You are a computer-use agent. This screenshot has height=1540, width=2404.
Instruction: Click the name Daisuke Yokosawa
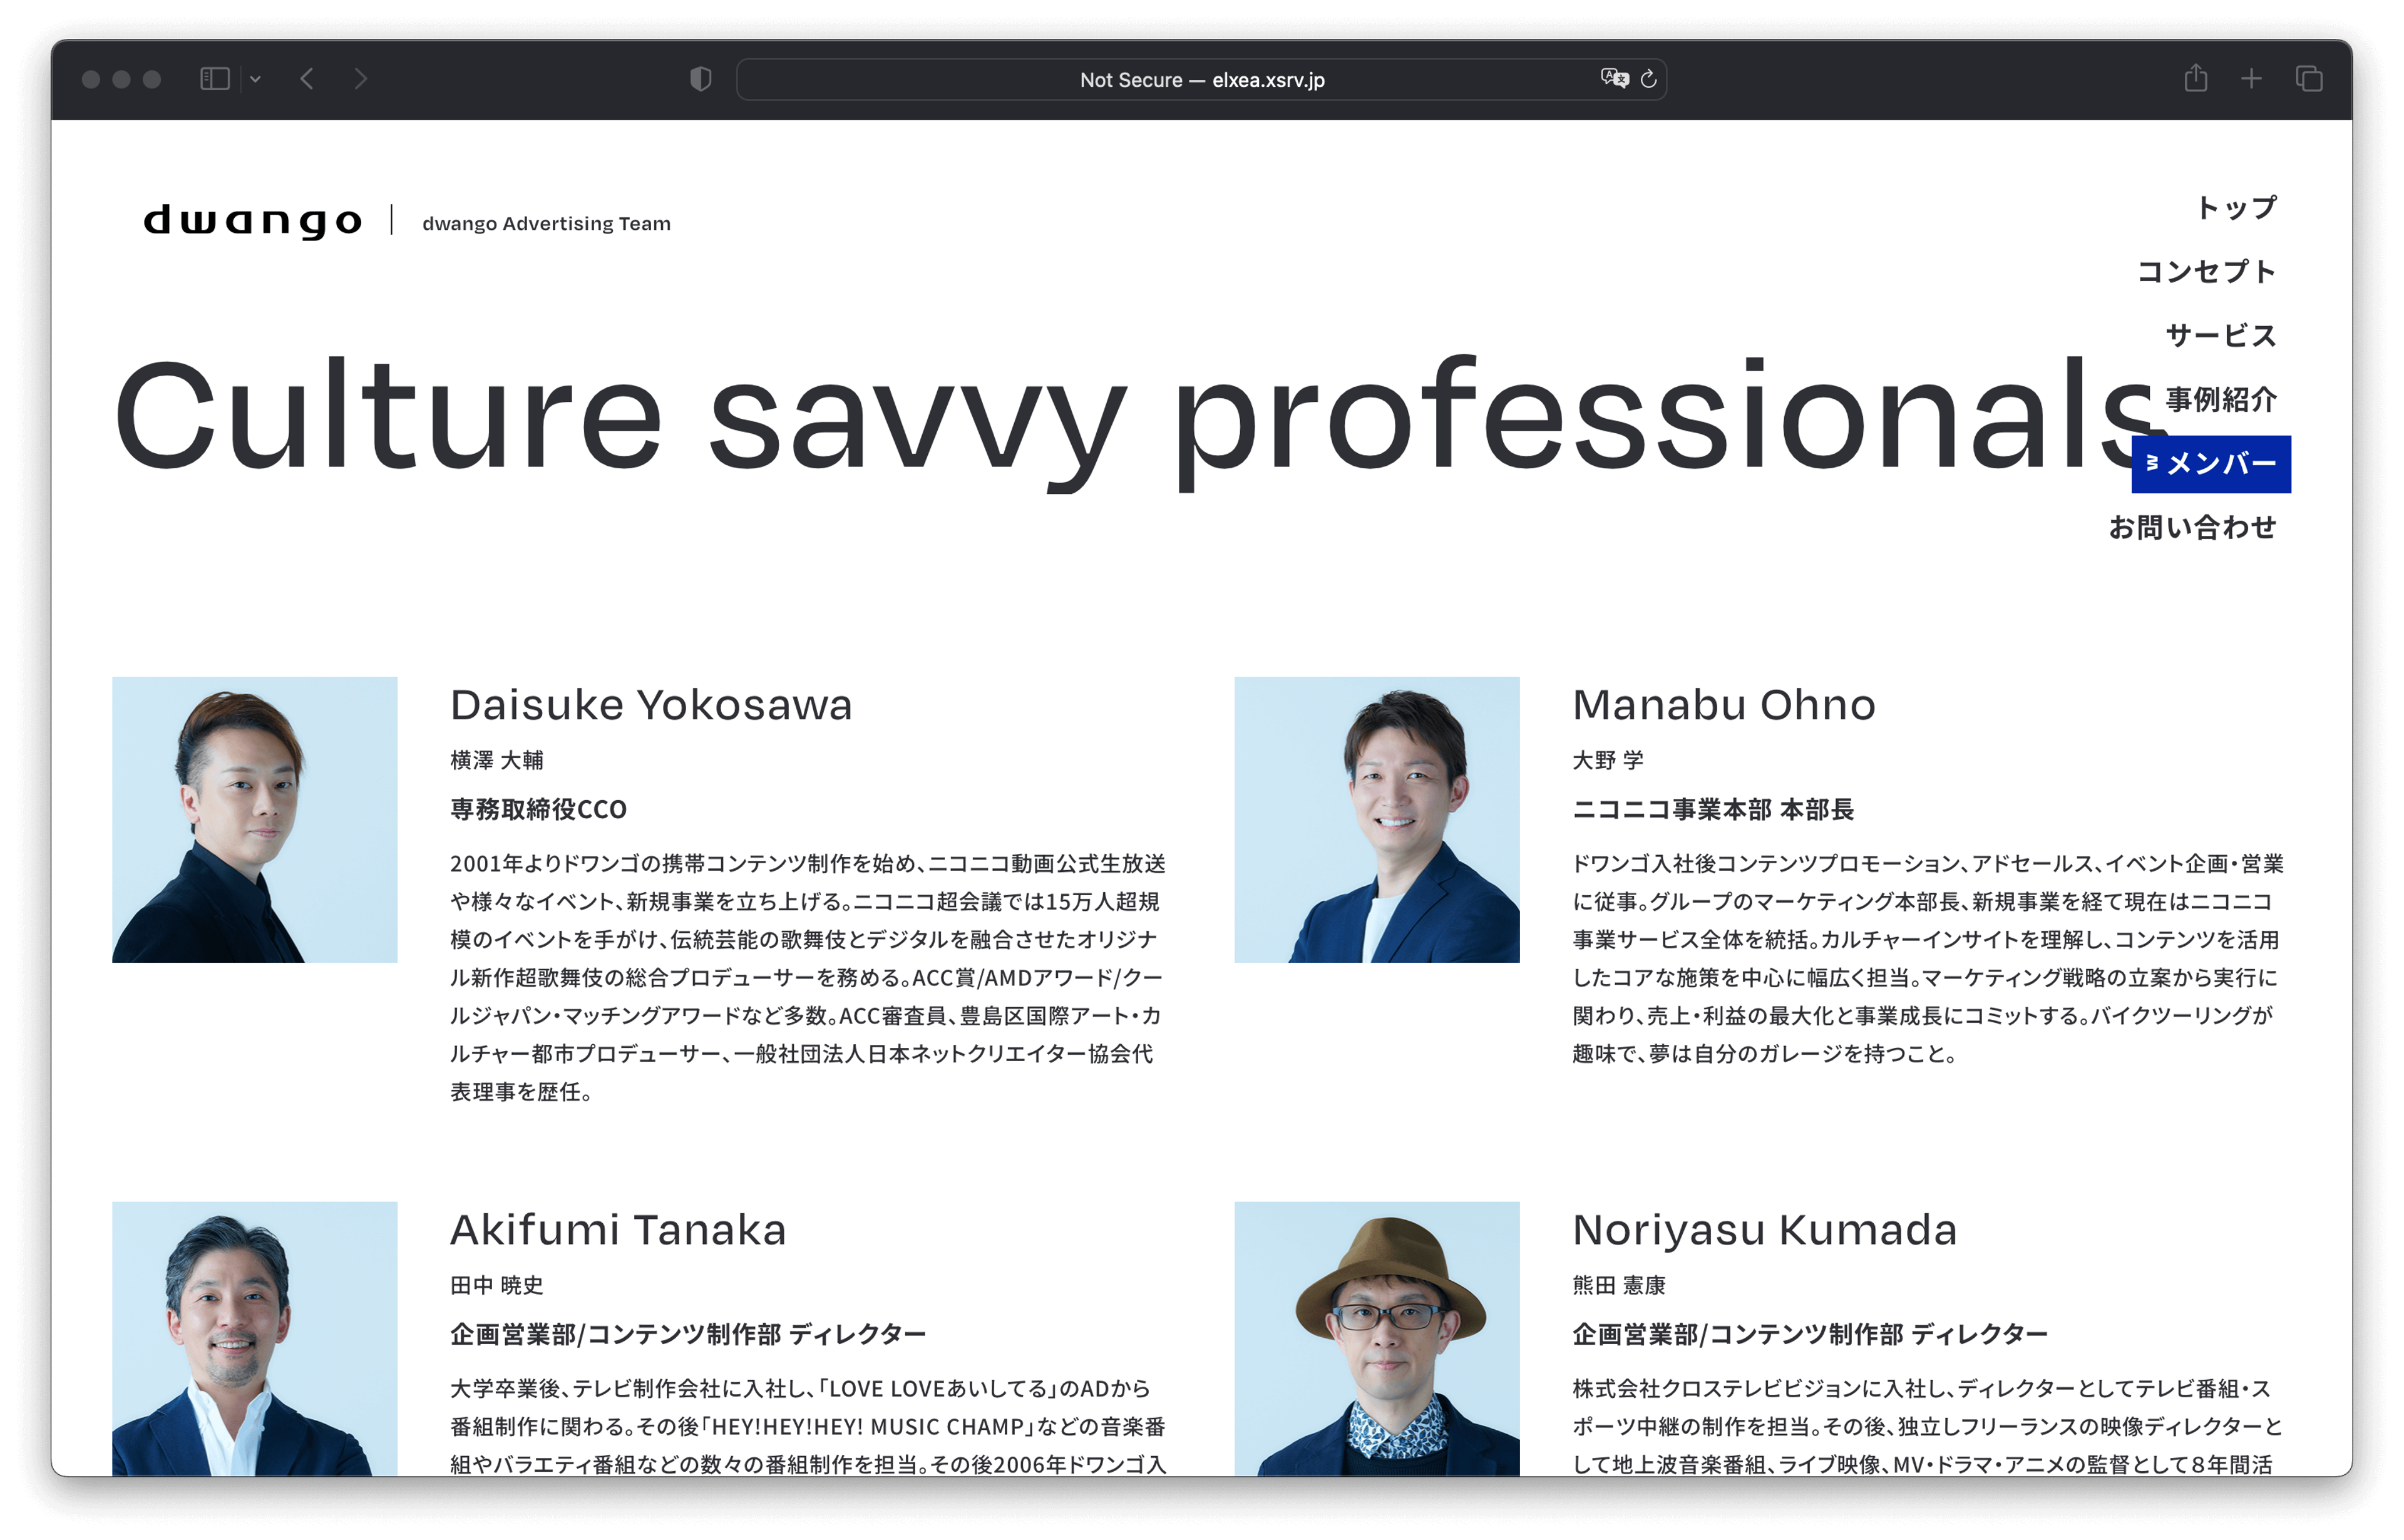click(x=651, y=705)
